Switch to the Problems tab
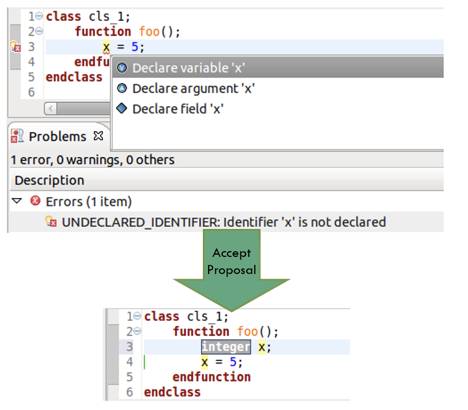 pos(57,136)
